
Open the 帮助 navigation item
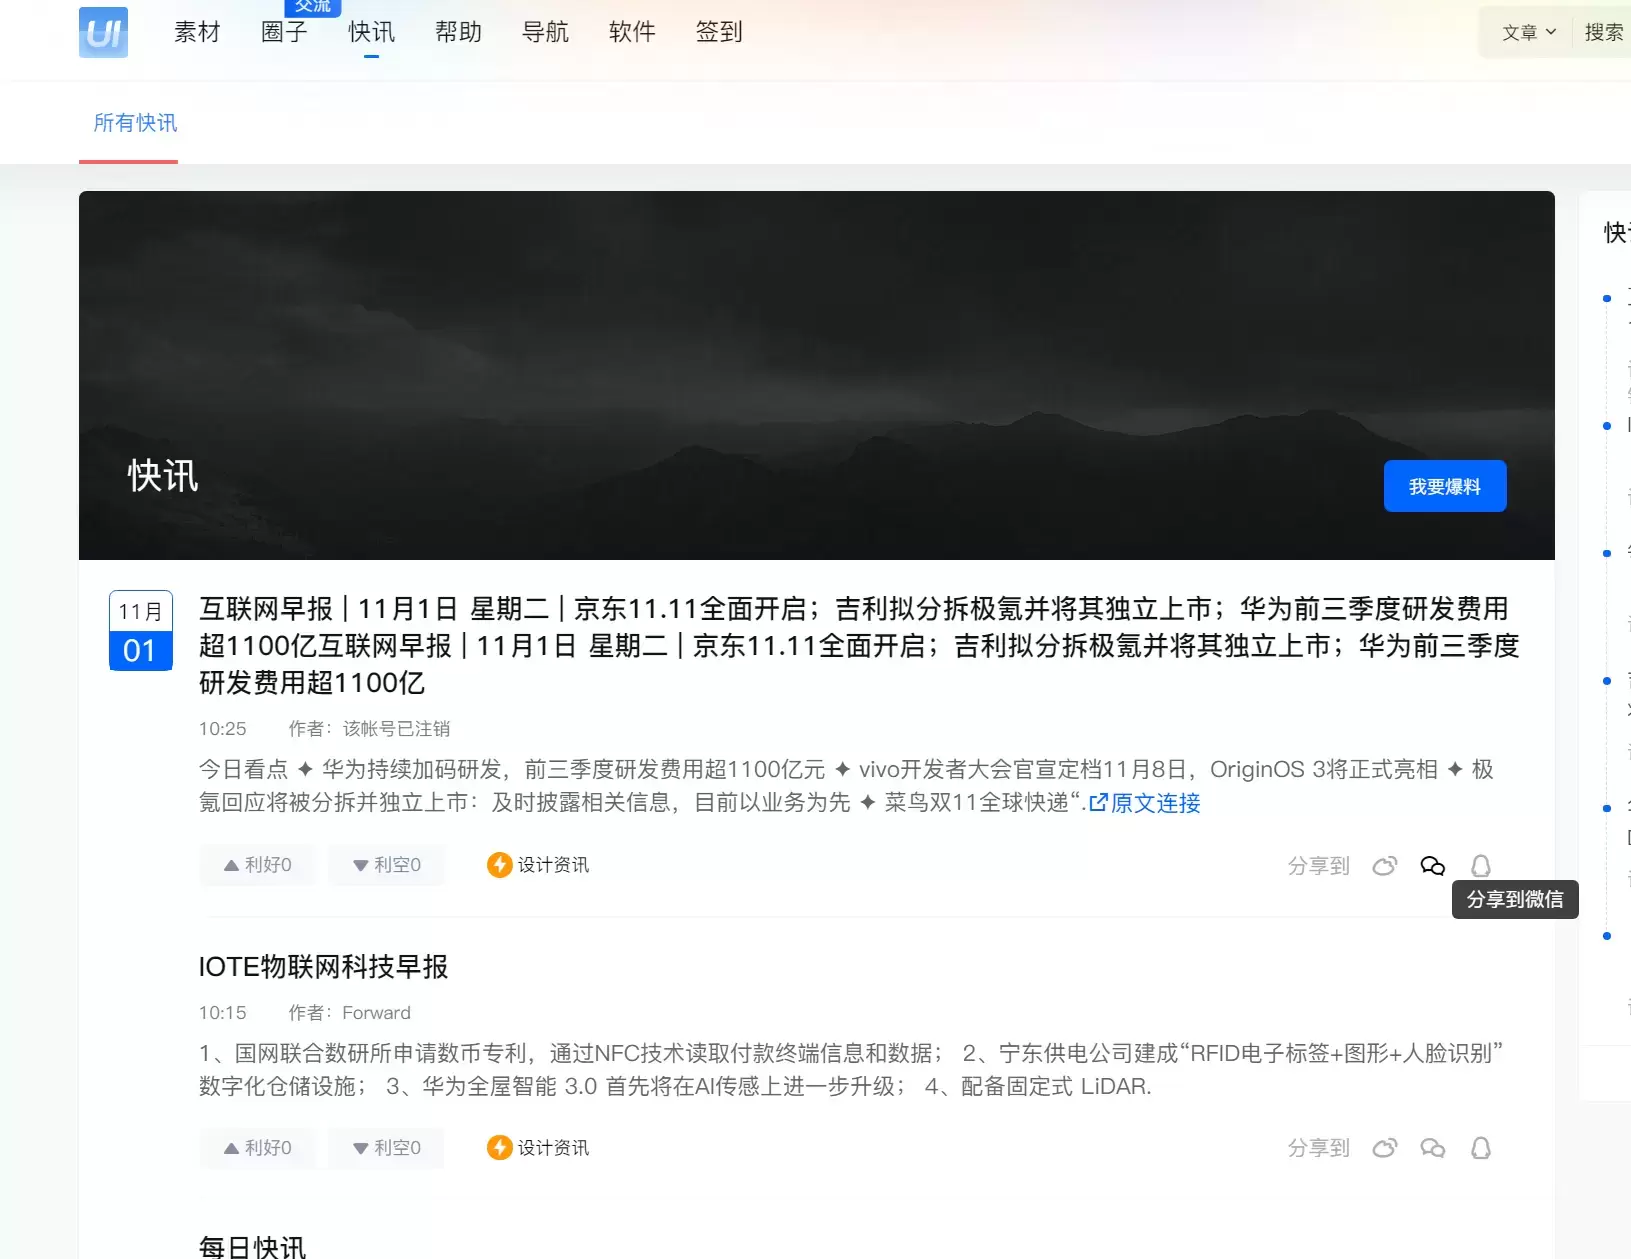click(458, 32)
